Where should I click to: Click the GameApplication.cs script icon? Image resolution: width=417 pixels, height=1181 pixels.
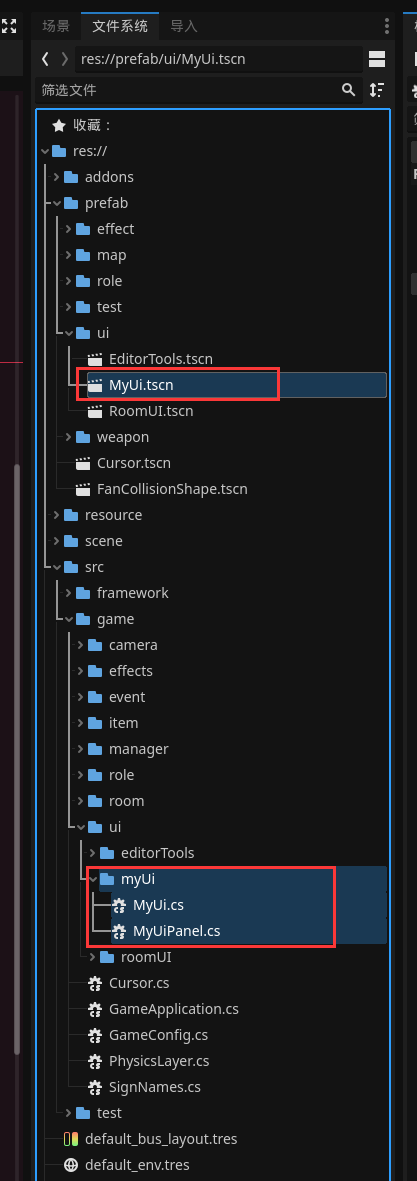point(95,1009)
